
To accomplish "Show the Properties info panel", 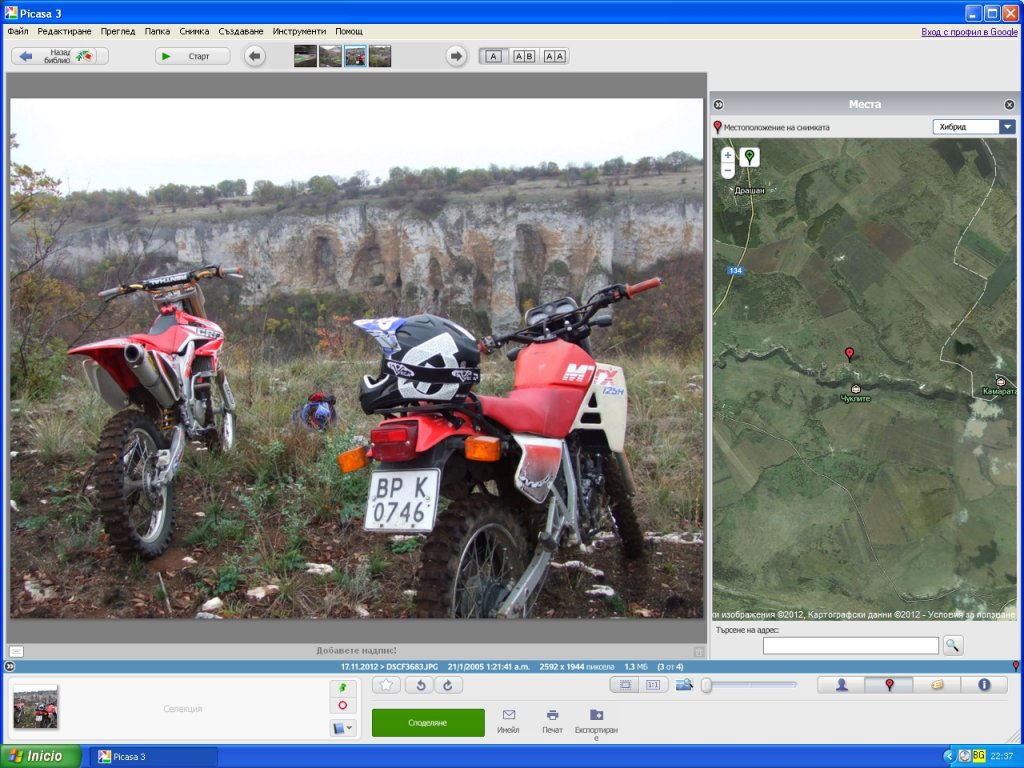I will click(984, 684).
